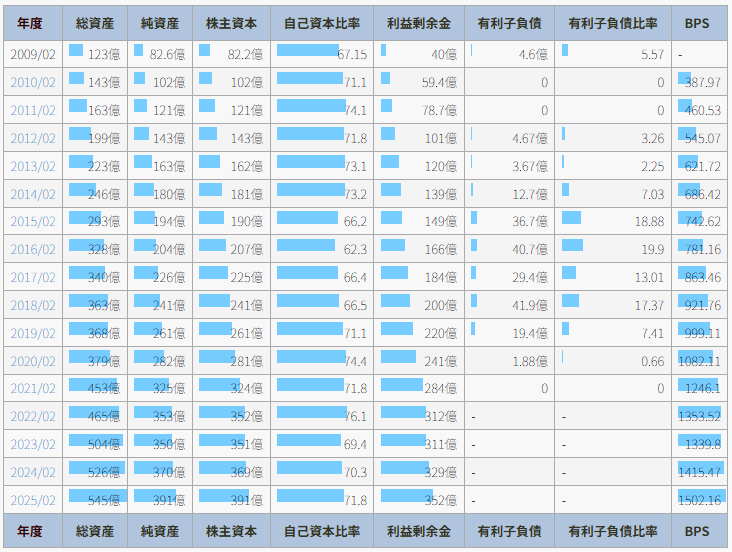
Task: Click the top 有利子負債比率 header cell
Action: (x=612, y=24)
